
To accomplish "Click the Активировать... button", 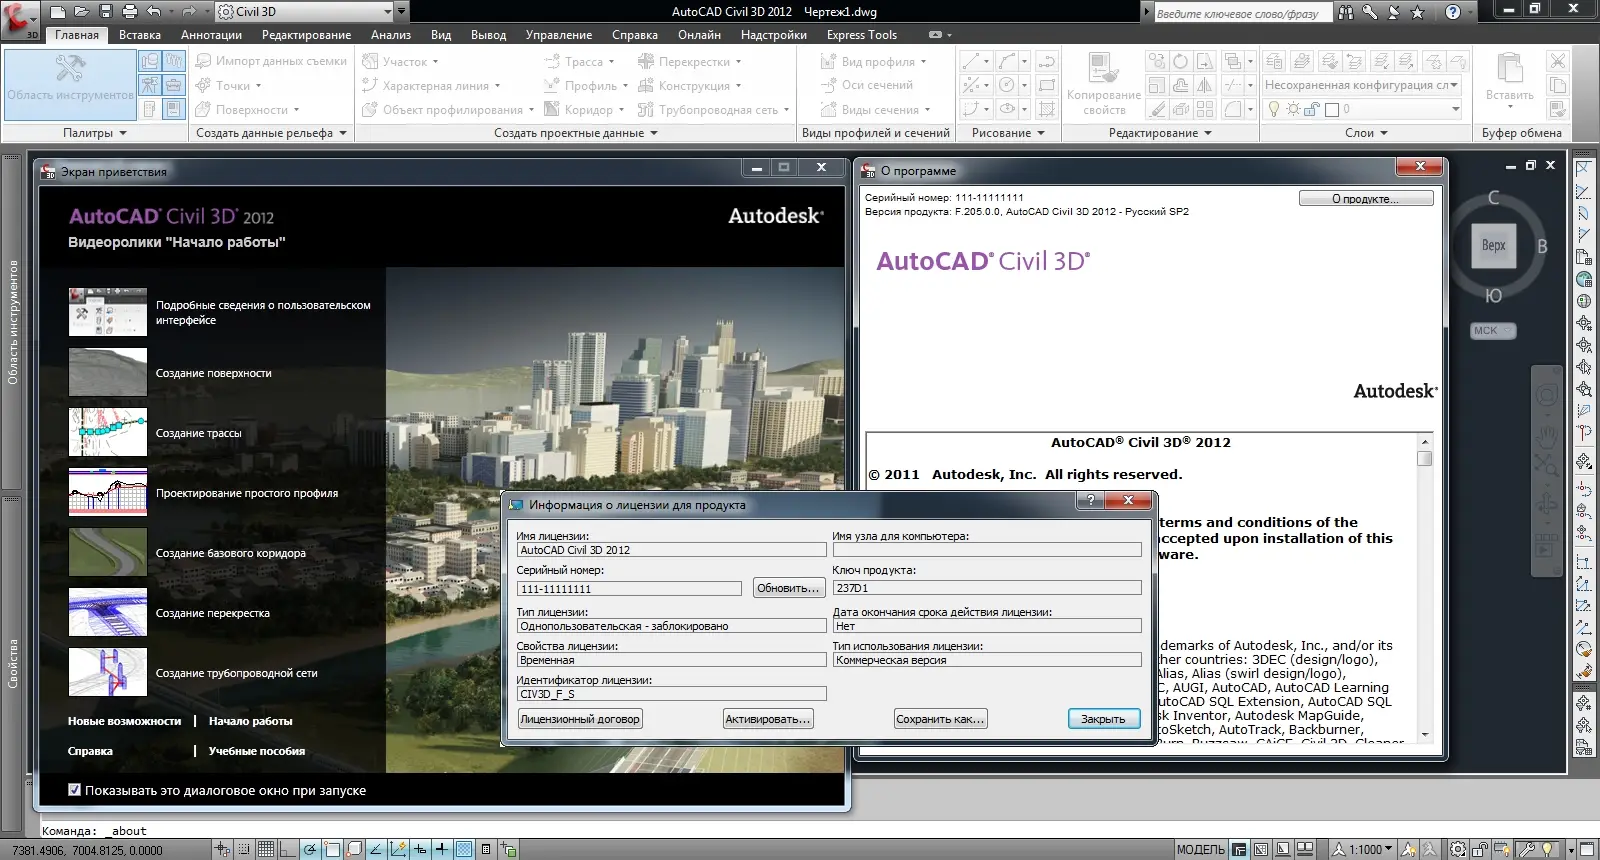I will click(x=767, y=719).
